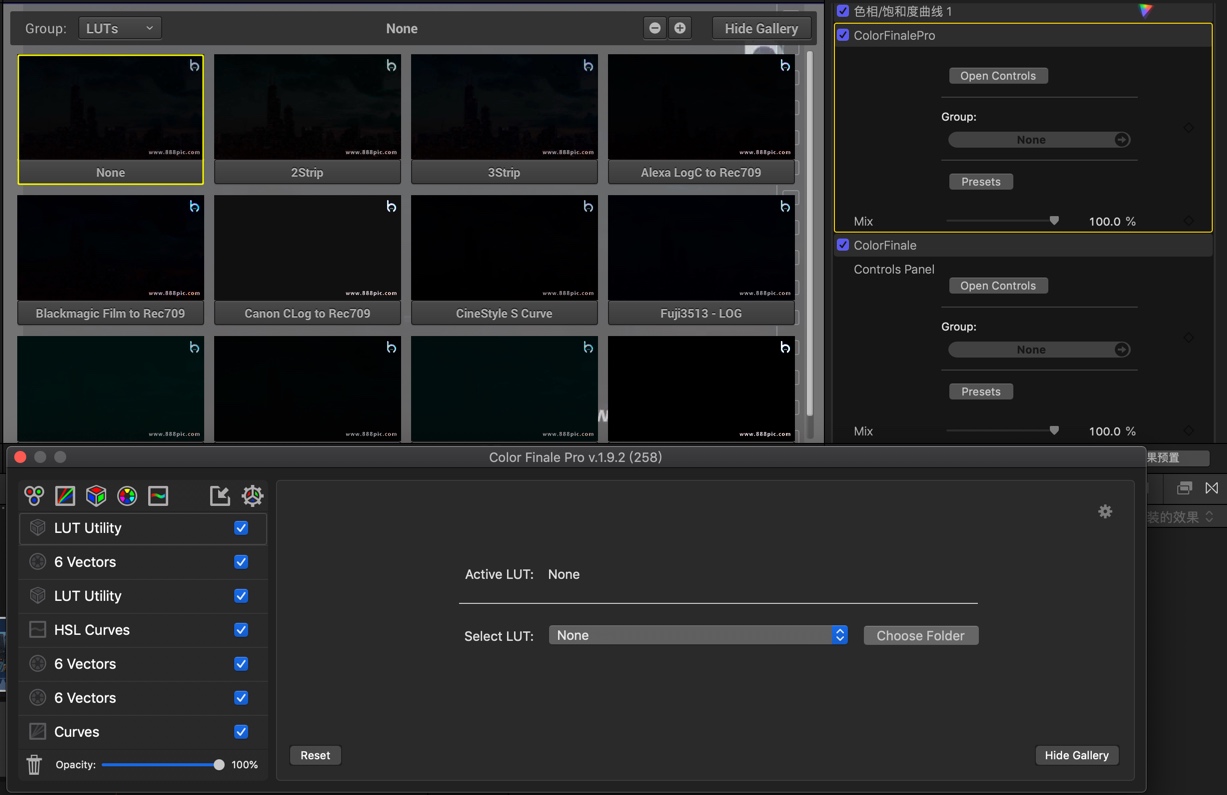Open the Curves tool in the toolbar
The image size is (1227, 795).
pos(65,495)
